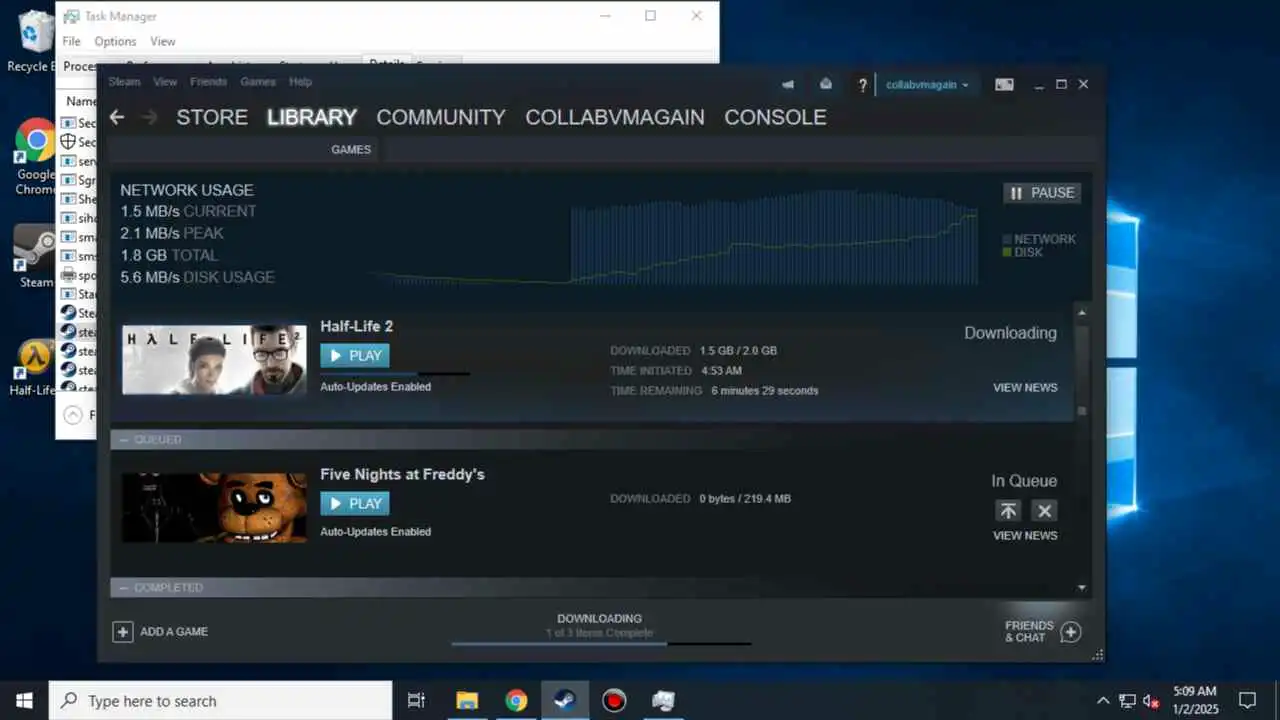Image resolution: width=1280 pixels, height=720 pixels.
Task: Open the Friends menu in Steam
Action: [208, 82]
